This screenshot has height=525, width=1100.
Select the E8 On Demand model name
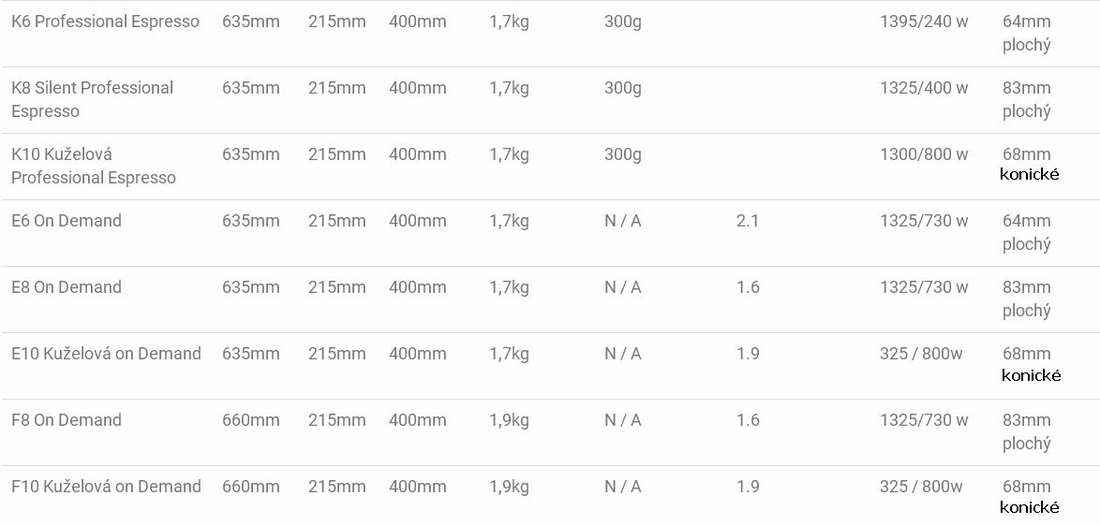click(67, 288)
